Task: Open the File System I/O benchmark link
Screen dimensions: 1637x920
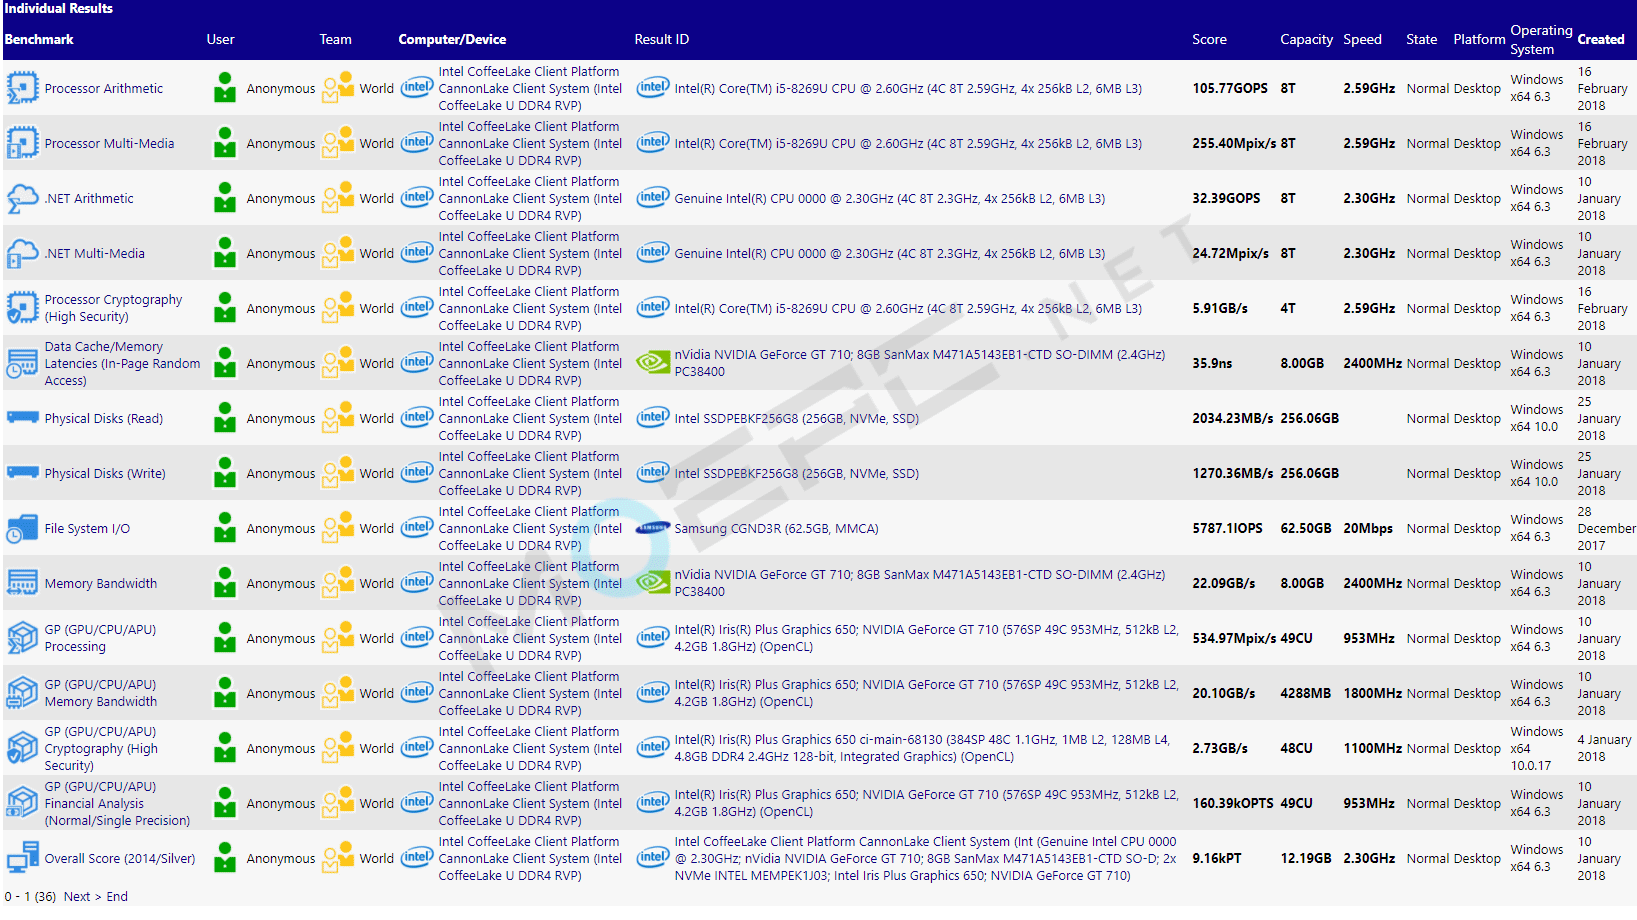Action: coord(87,528)
